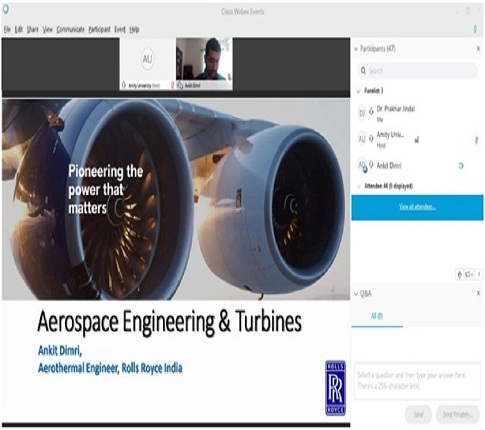This screenshot has width=485, height=430.
Task: Collapse the Q&A panel chevron
Action: point(356,294)
